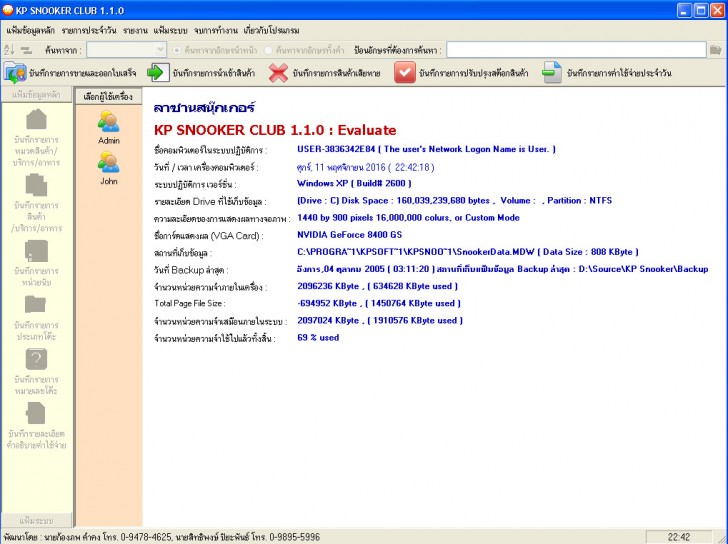Click the daily expenses record document icon
This screenshot has width=728, height=544.
coord(552,73)
